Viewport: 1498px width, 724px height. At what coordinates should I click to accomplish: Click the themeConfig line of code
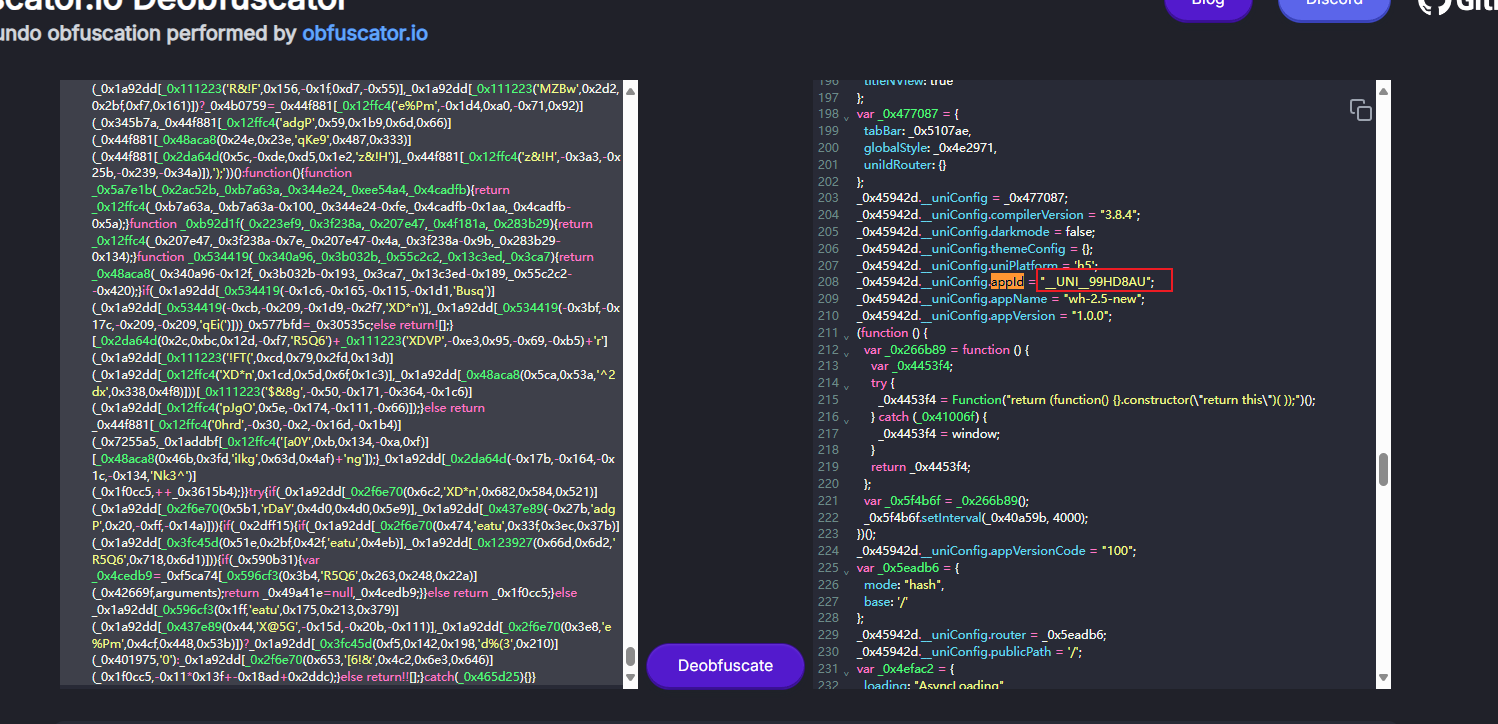click(975, 249)
